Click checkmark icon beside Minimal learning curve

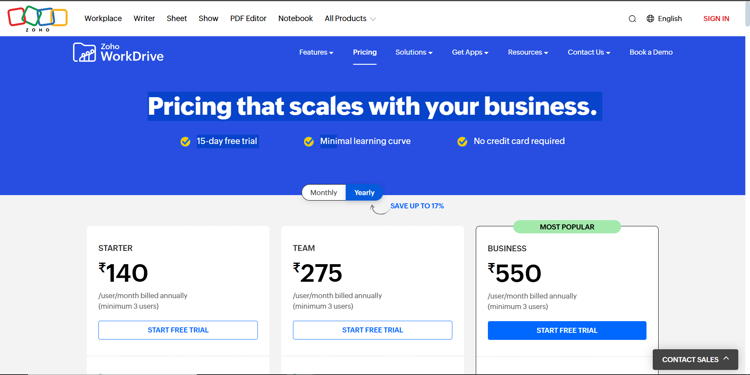pyautogui.click(x=309, y=142)
